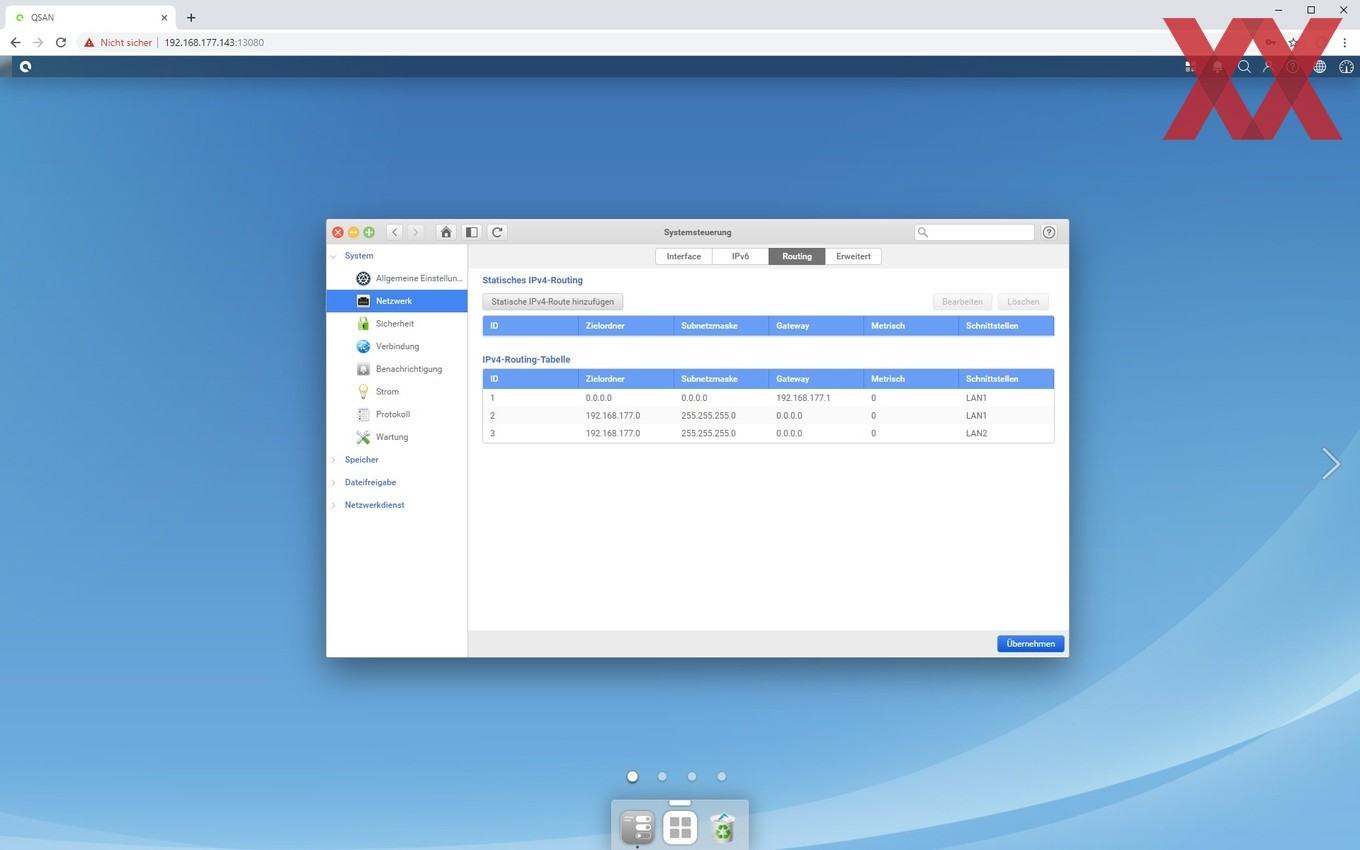Open the app grid in the dock

coord(680,828)
